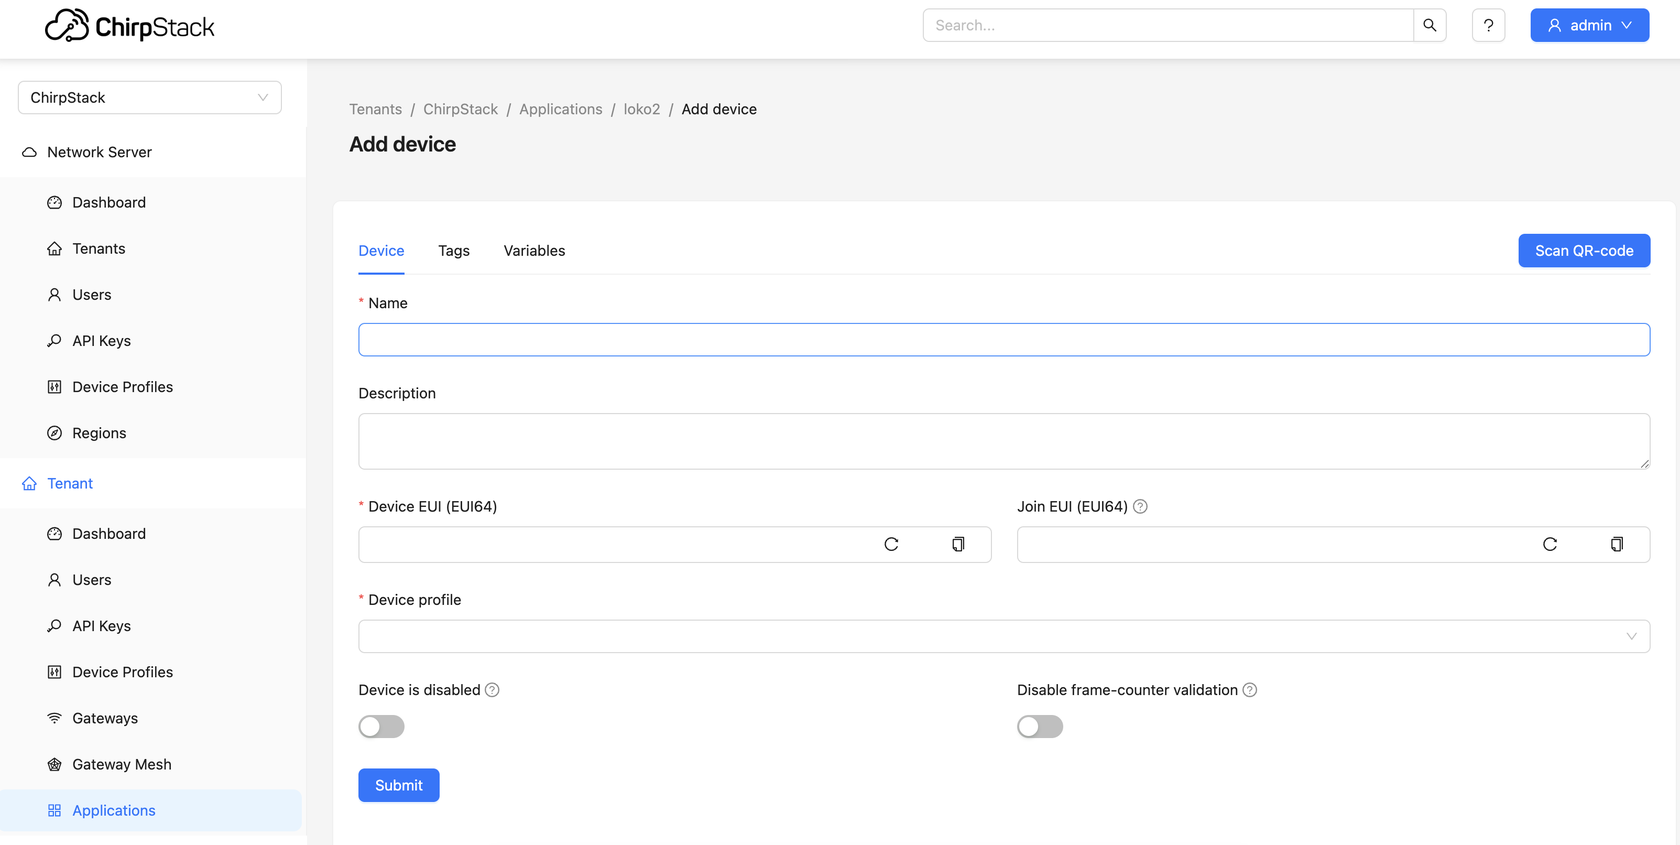Click the Device is disabled help icon
The height and width of the screenshot is (845, 1680).
[492, 690]
